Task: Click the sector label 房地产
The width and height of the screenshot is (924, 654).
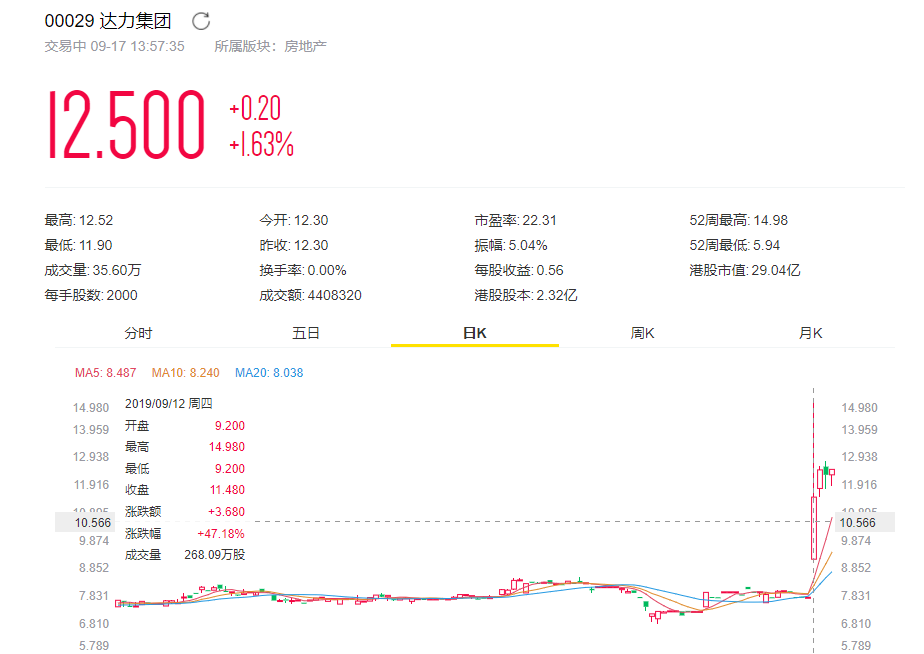Action: (x=305, y=46)
